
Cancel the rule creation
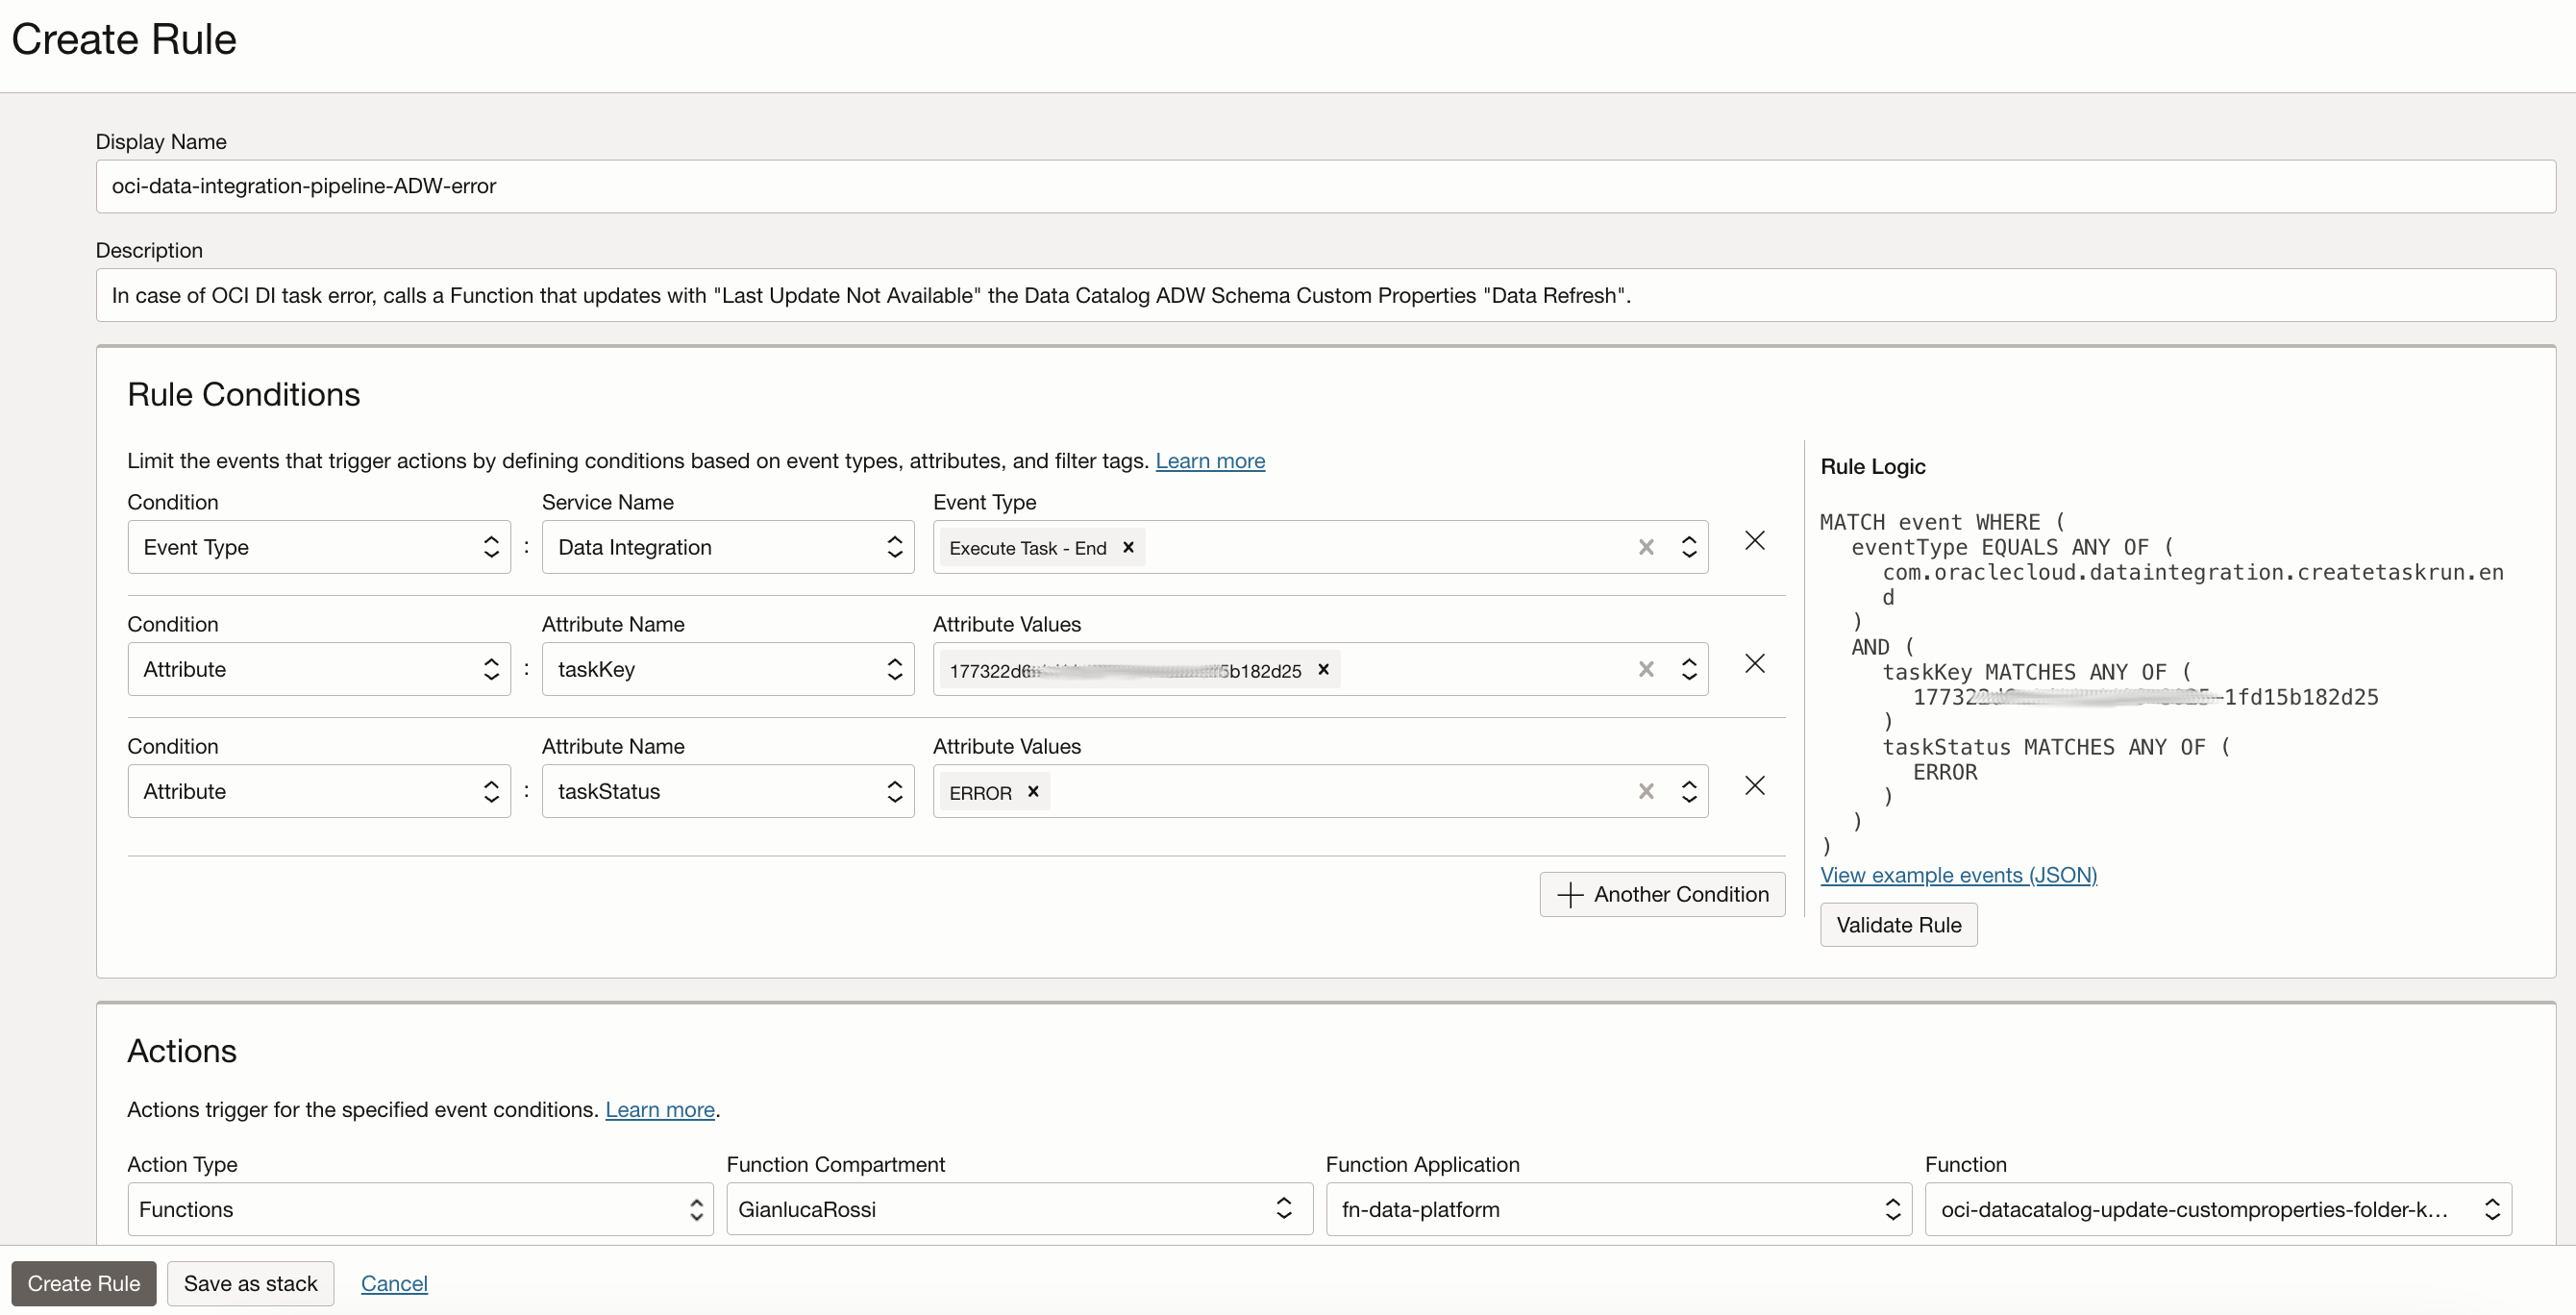394,1283
